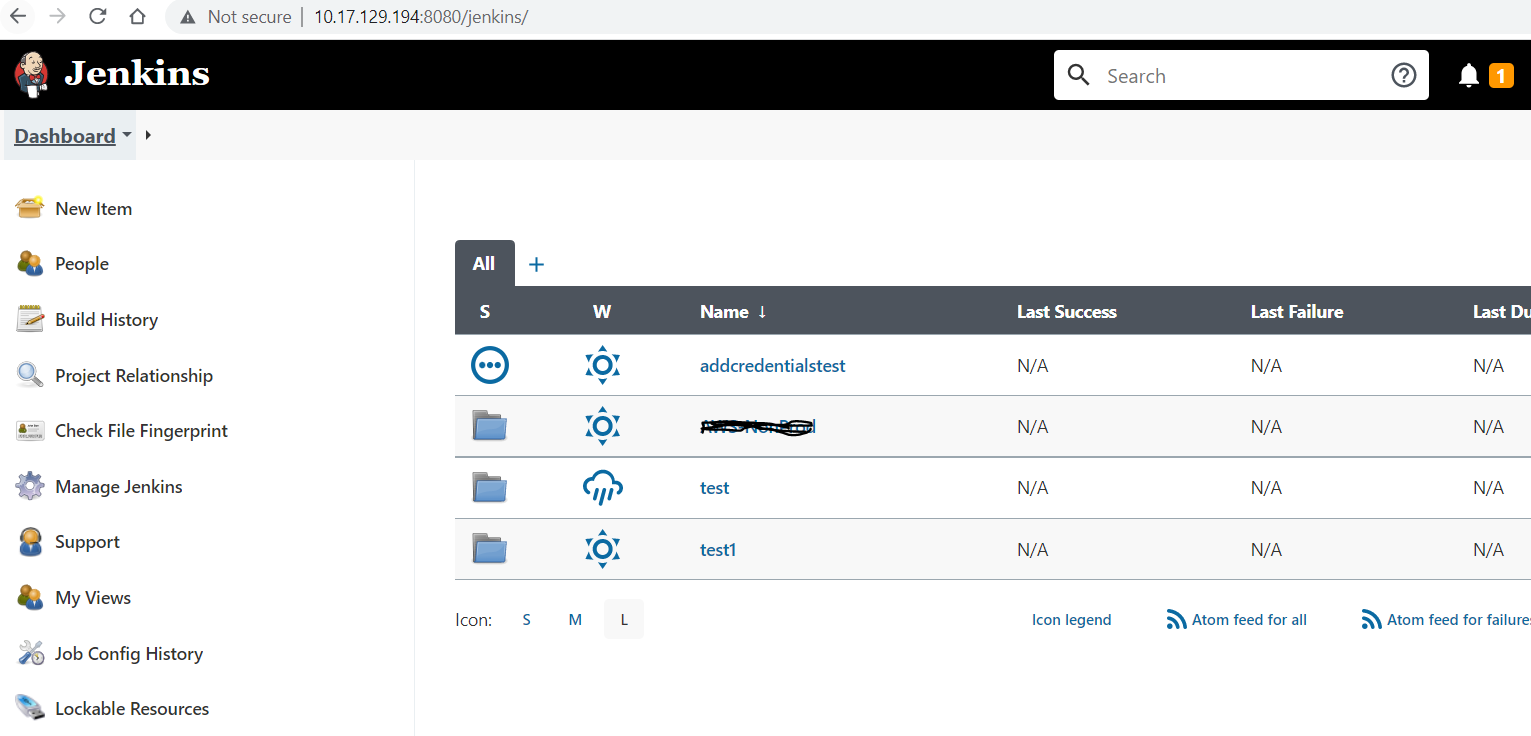Click the browser address bar URL

pyautogui.click(x=421, y=17)
